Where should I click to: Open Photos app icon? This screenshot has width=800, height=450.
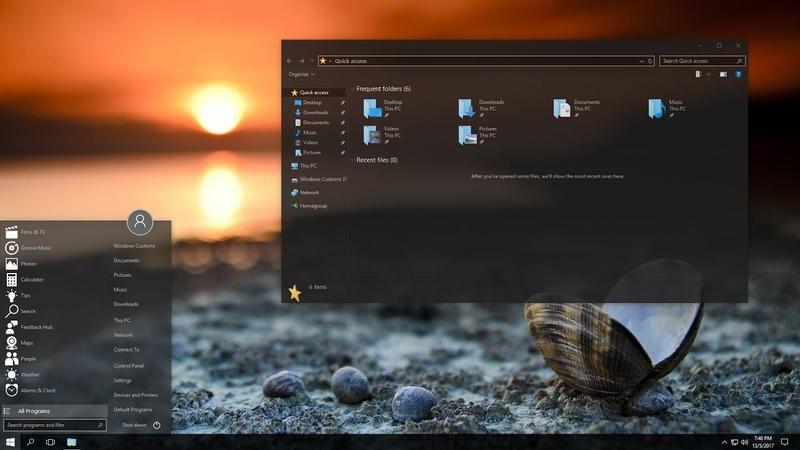click(x=11, y=264)
